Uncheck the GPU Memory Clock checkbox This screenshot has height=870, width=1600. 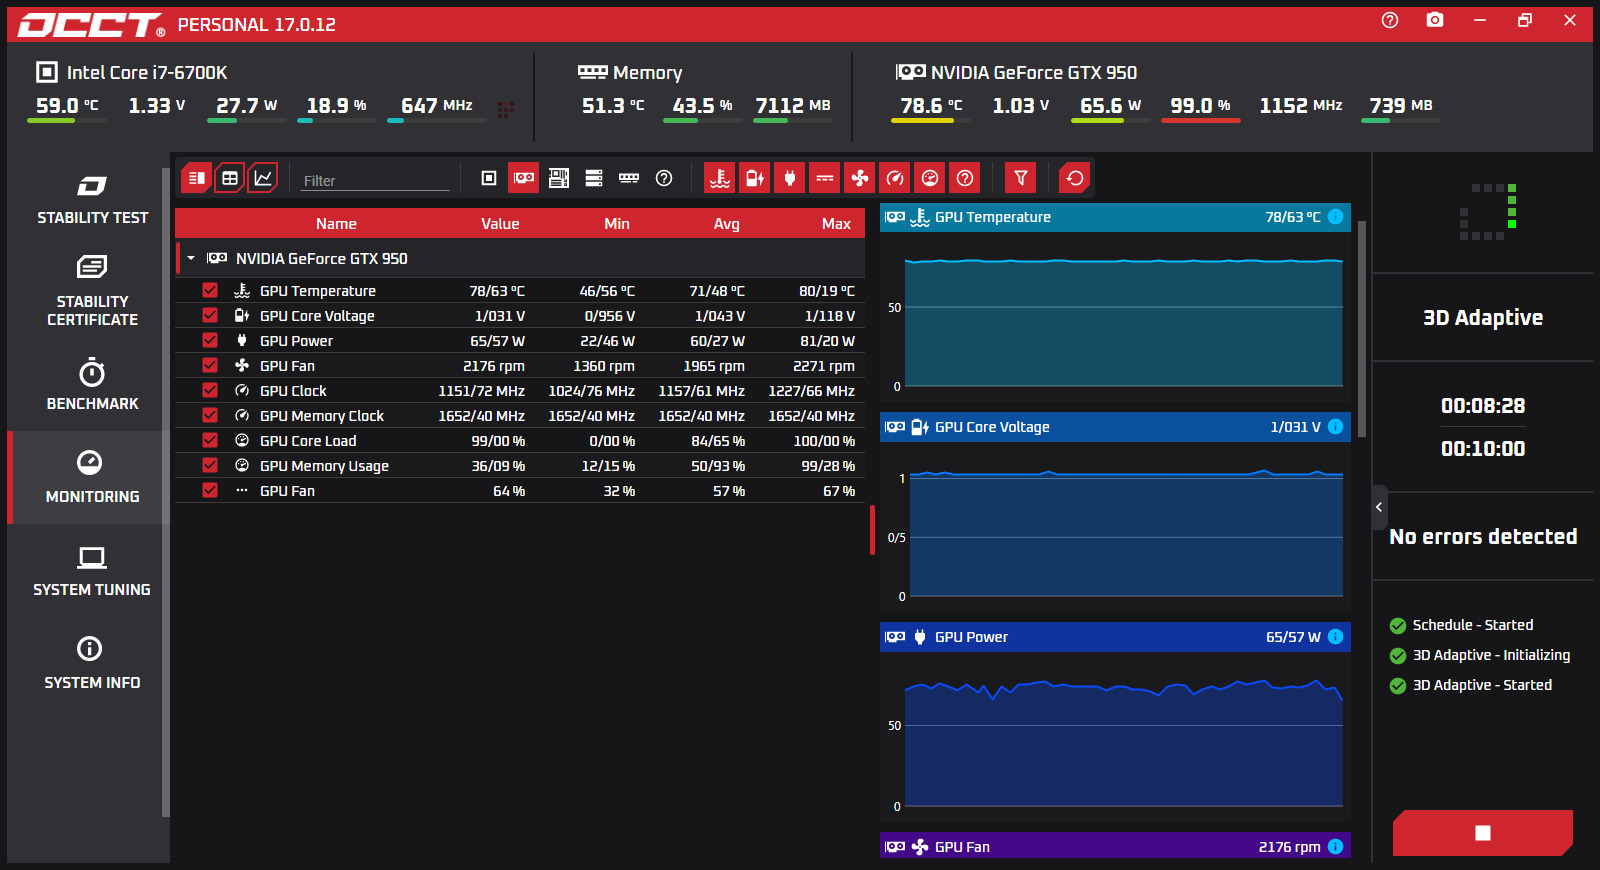(x=210, y=415)
